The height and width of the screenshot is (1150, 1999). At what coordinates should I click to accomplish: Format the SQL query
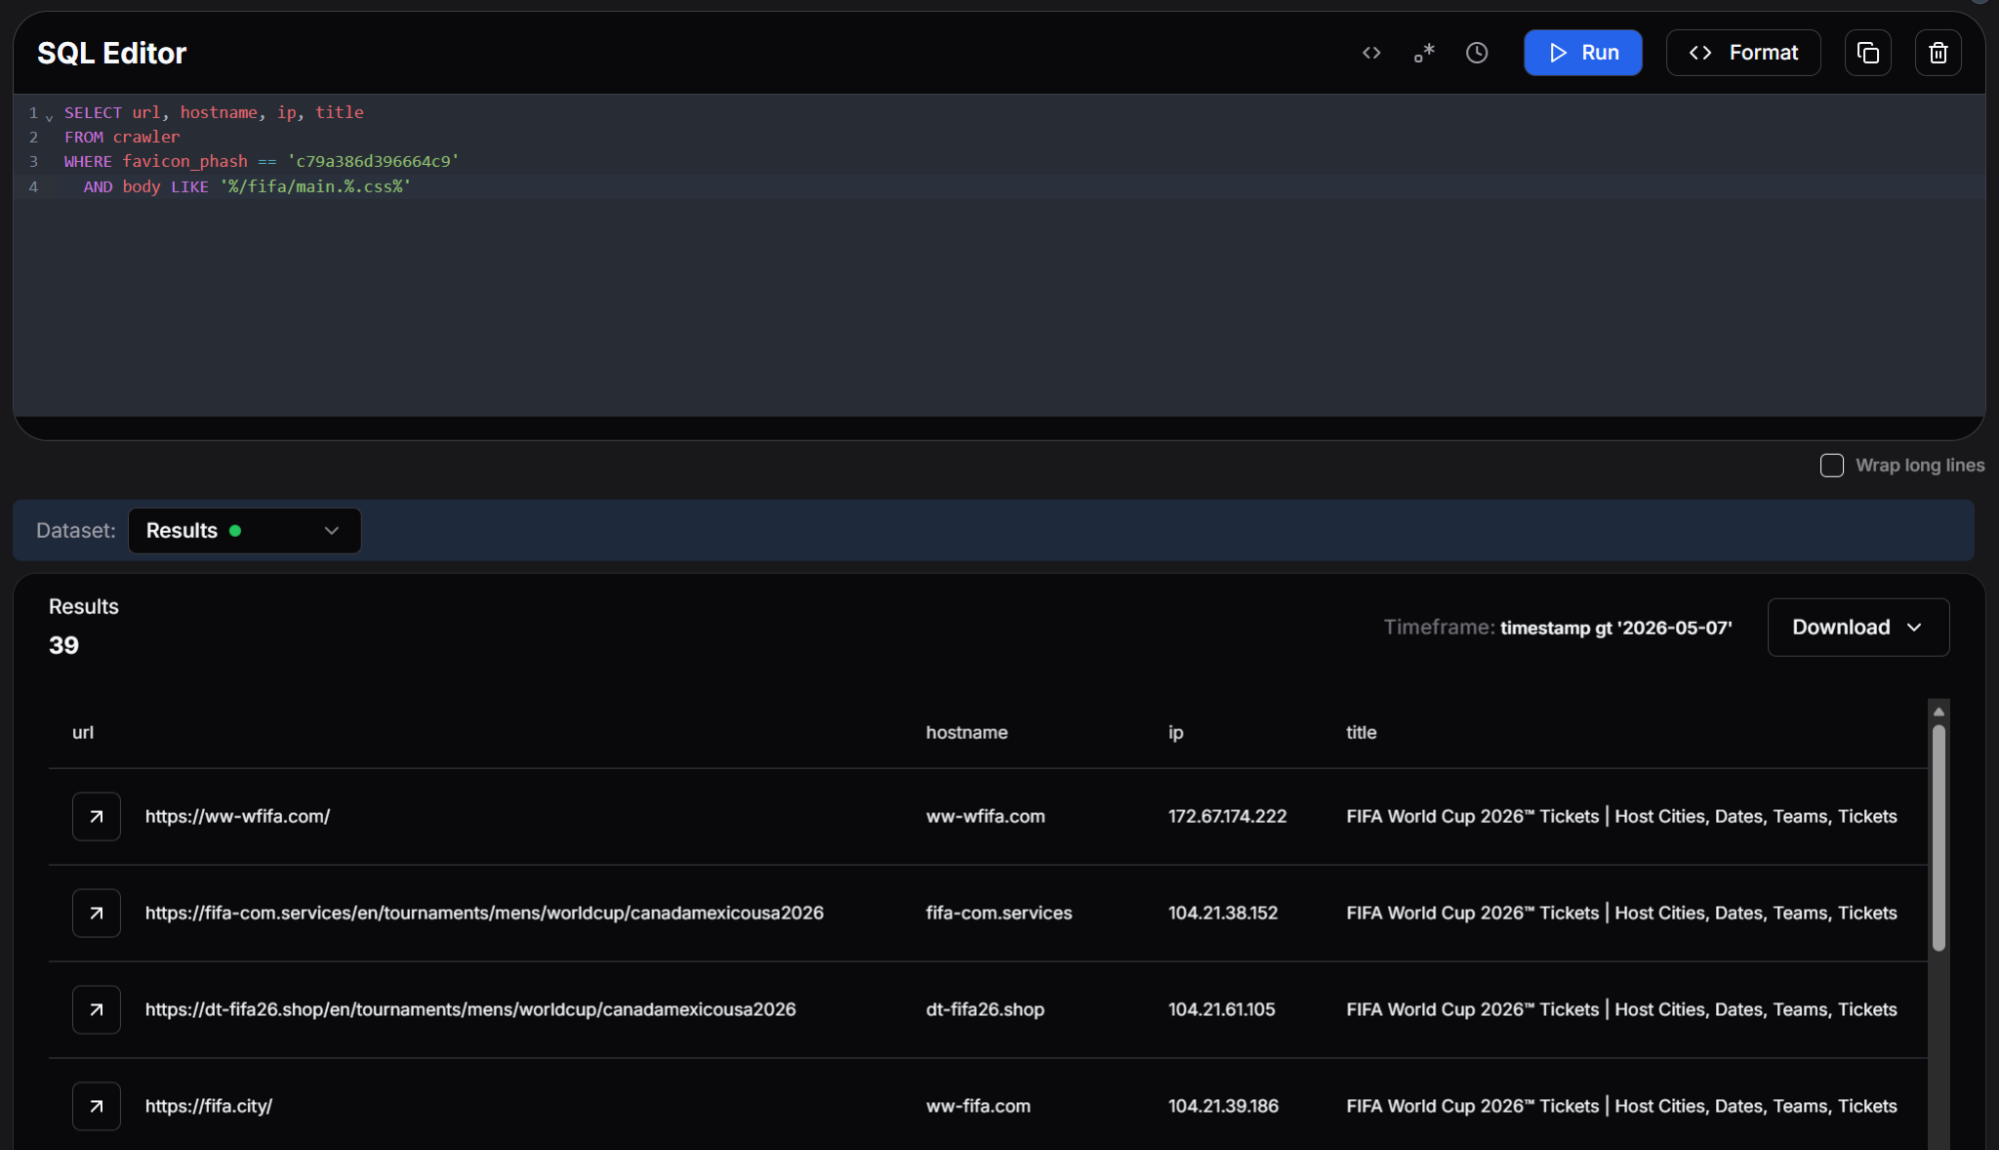click(x=1743, y=53)
